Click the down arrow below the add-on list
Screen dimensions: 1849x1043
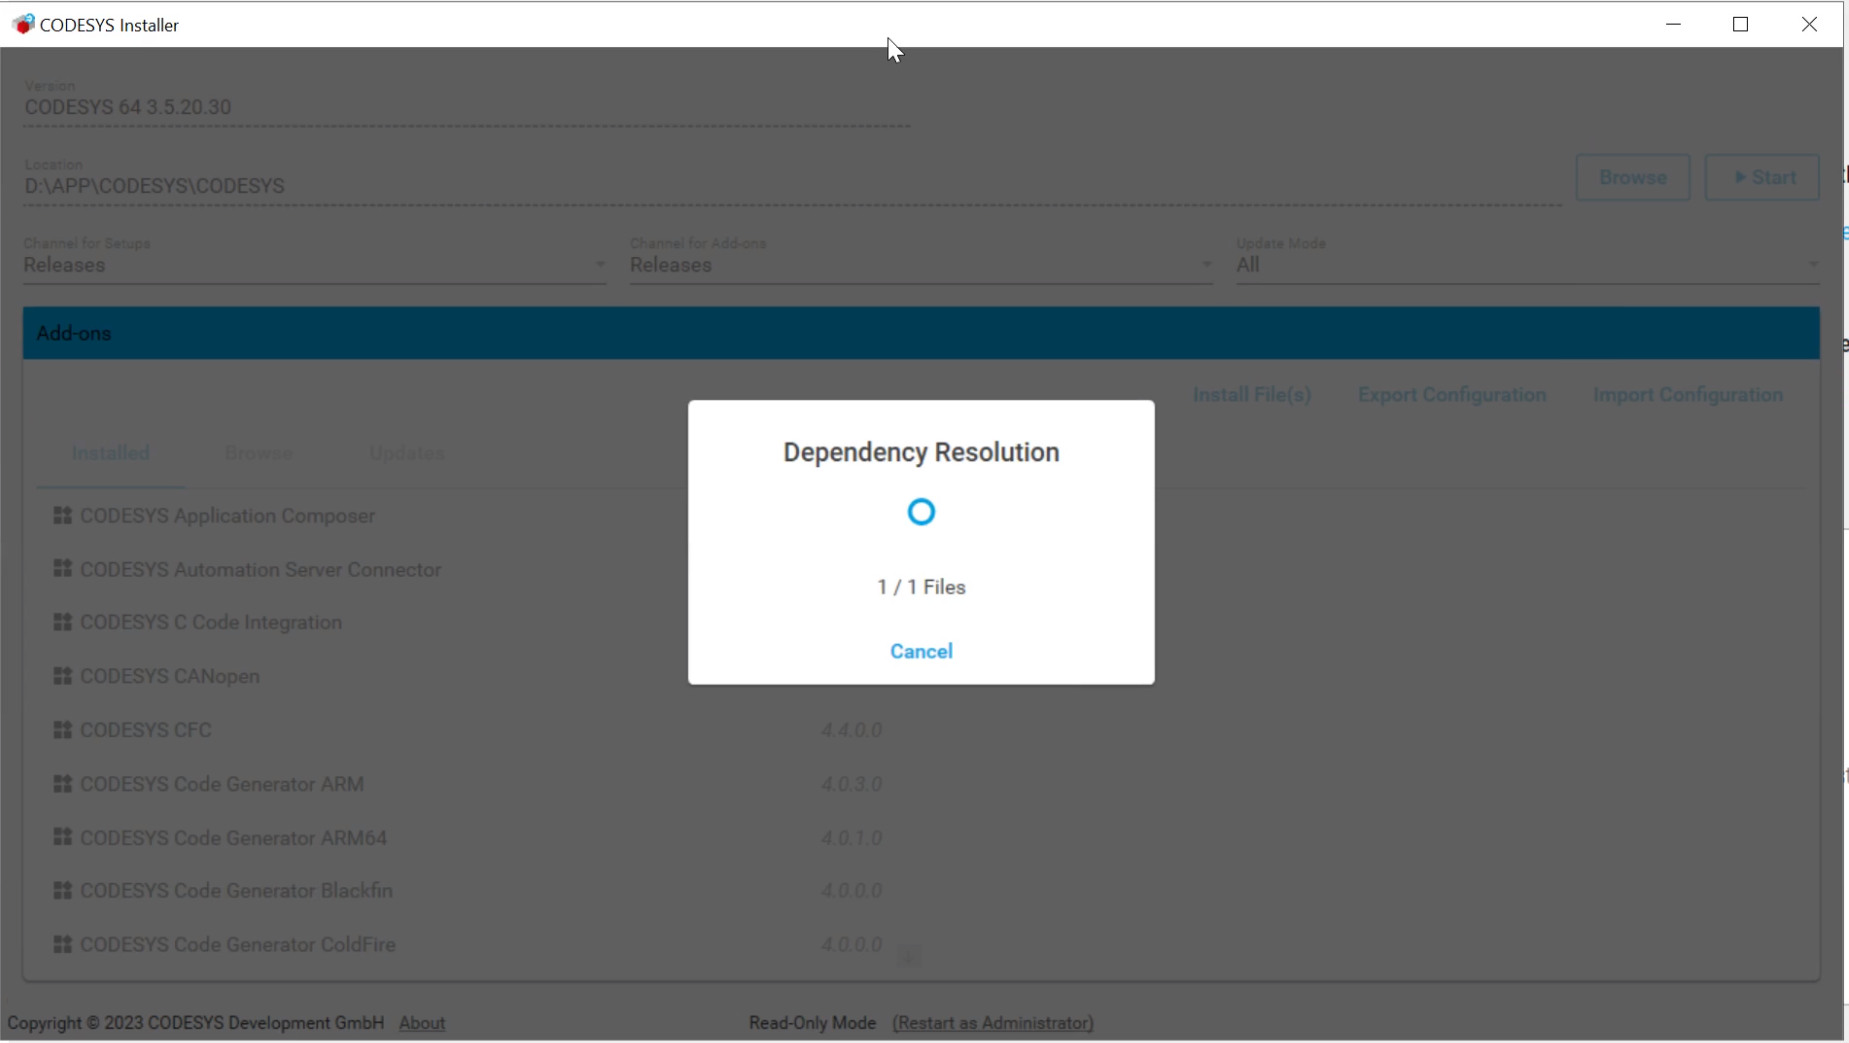pos(908,956)
